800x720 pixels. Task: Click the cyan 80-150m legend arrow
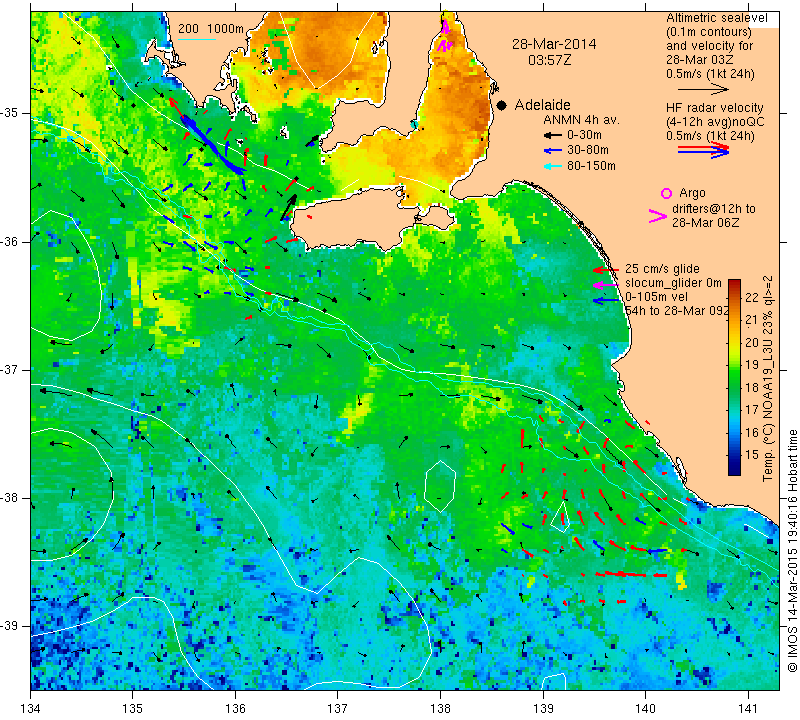tap(553, 166)
